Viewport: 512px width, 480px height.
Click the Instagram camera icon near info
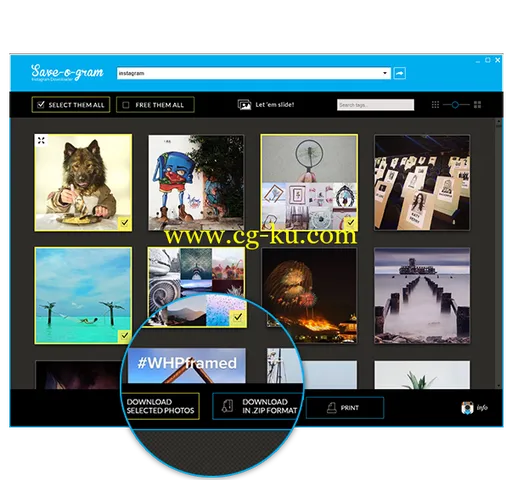(467, 408)
